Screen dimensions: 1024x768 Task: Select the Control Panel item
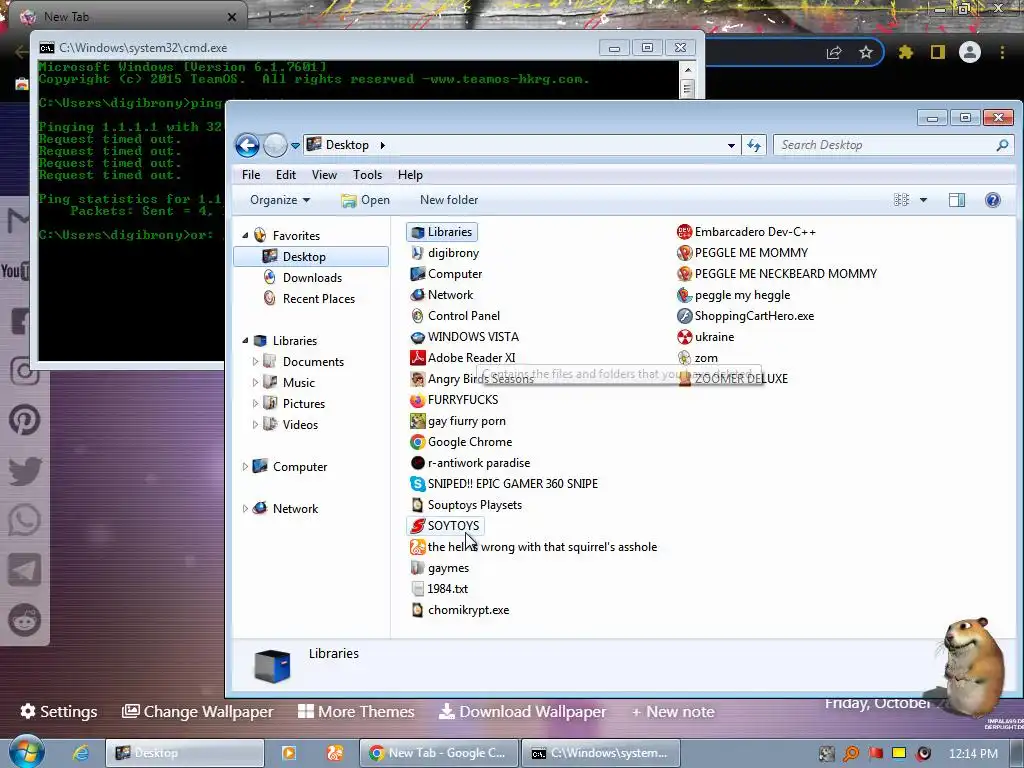pos(455,315)
